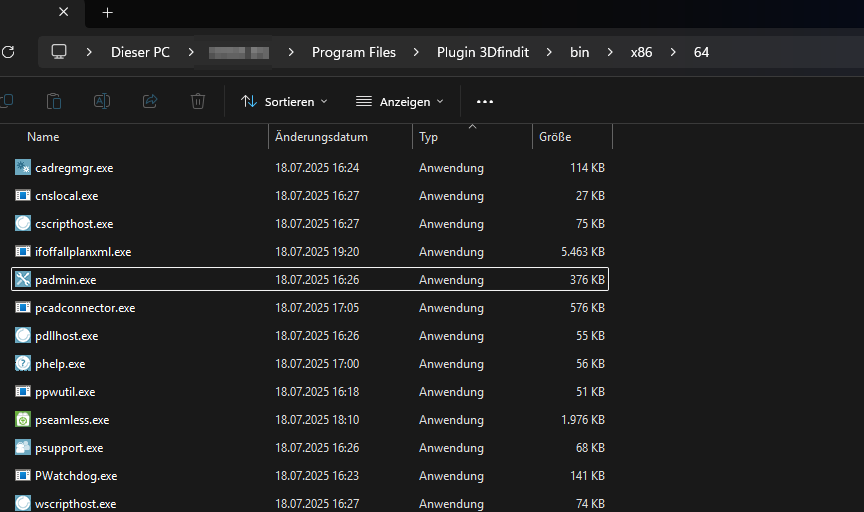Image resolution: width=864 pixels, height=512 pixels.
Task: Click the delete trash icon
Action: click(198, 101)
